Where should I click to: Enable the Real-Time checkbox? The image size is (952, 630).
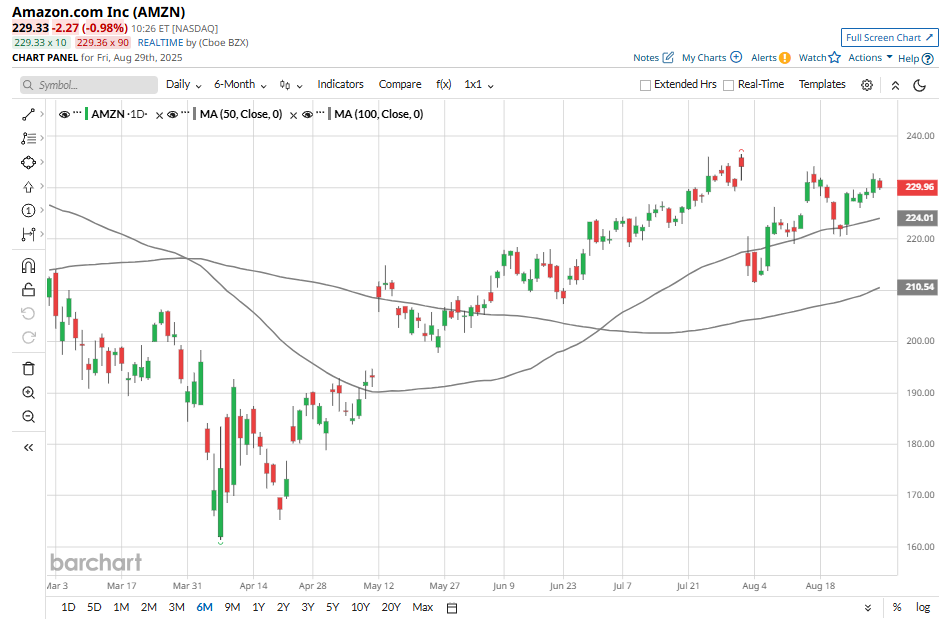click(x=729, y=85)
